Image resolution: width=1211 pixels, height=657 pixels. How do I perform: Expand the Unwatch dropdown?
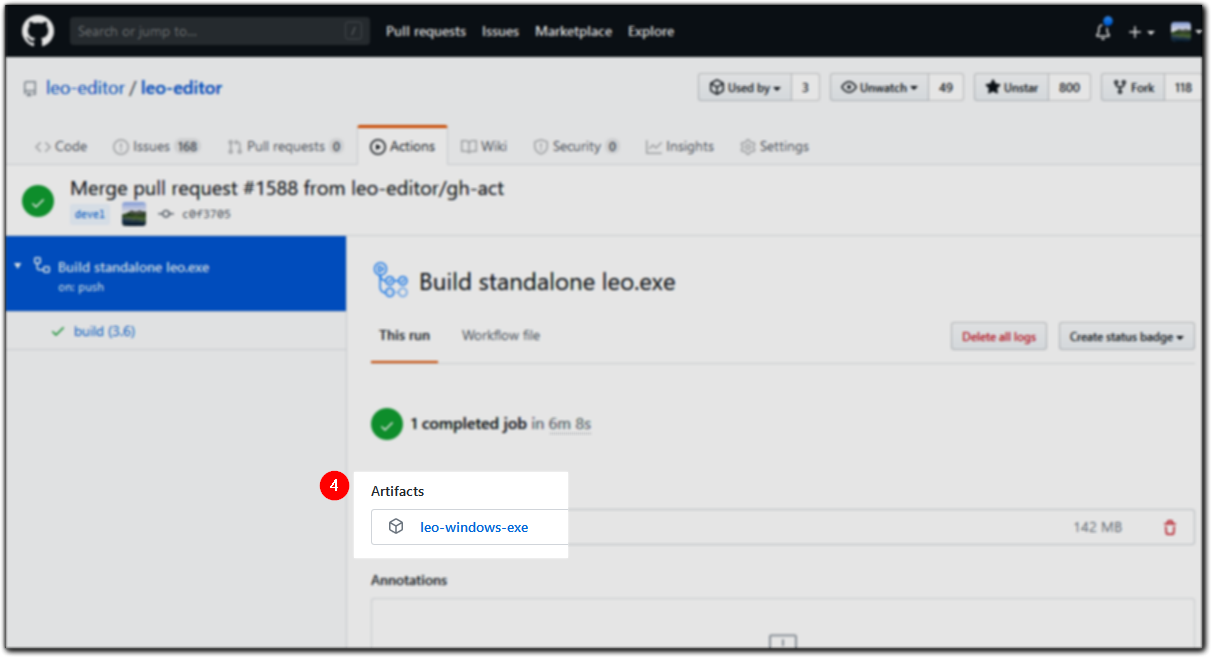pos(880,88)
